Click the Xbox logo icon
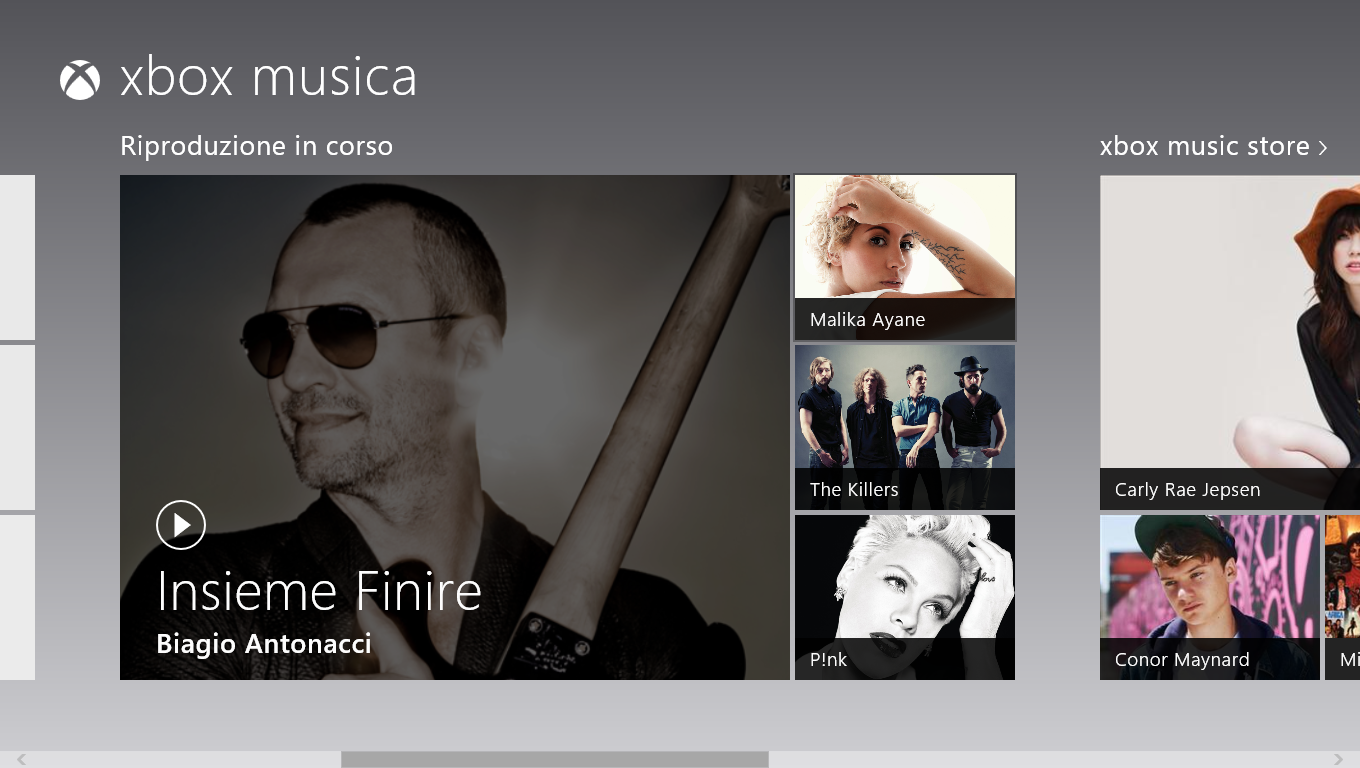1360x768 pixels. 80,80
